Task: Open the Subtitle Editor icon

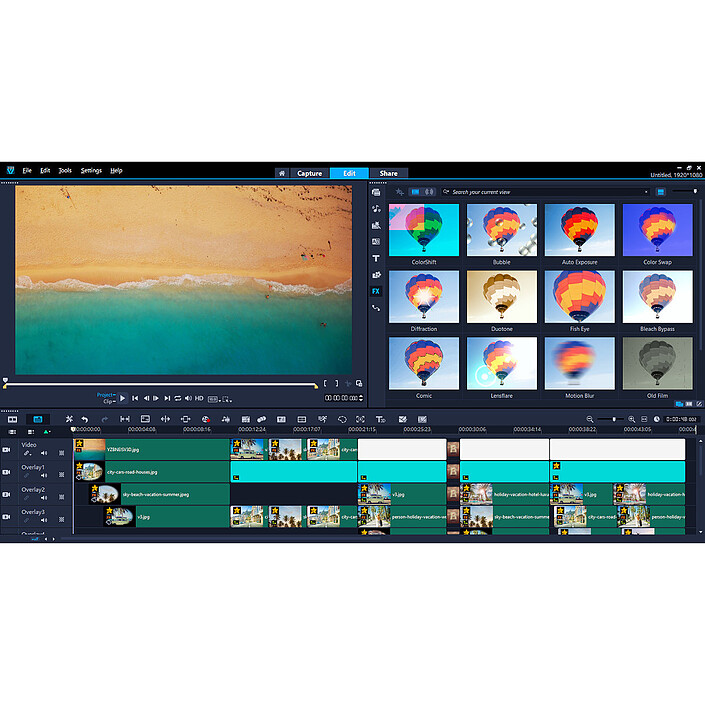Action: [281, 419]
